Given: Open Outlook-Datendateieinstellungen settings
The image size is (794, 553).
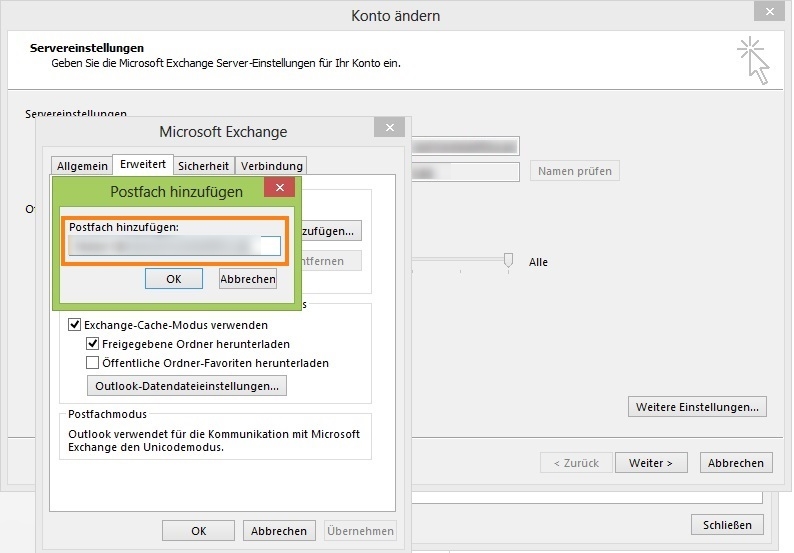Looking at the screenshot, I should (187, 386).
